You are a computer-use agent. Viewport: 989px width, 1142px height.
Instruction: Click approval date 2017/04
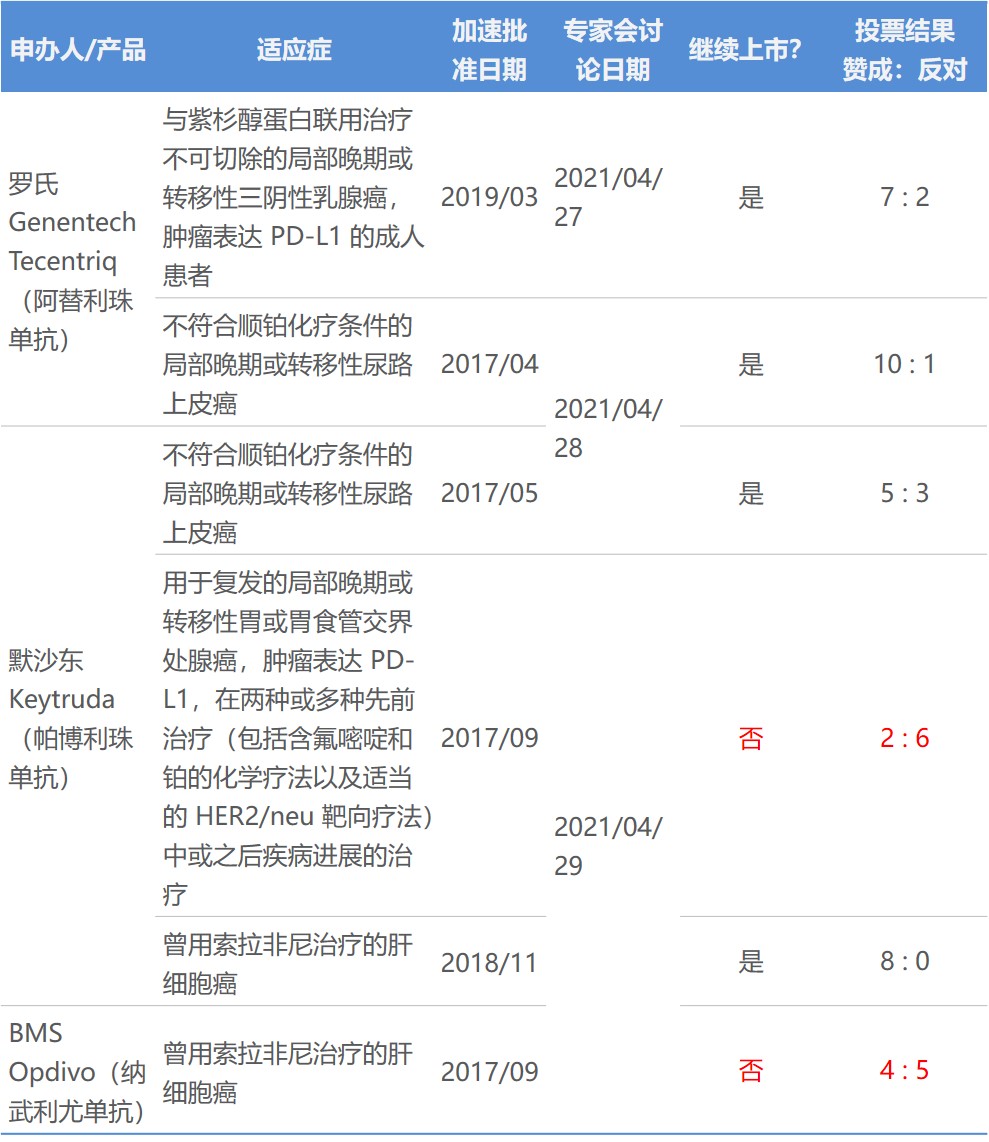coord(489,364)
